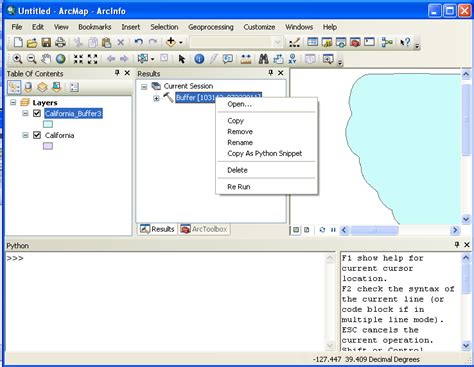Viewport: 474px width, 367px height.
Task: Expand the Buffer result entry
Action: 156,98
